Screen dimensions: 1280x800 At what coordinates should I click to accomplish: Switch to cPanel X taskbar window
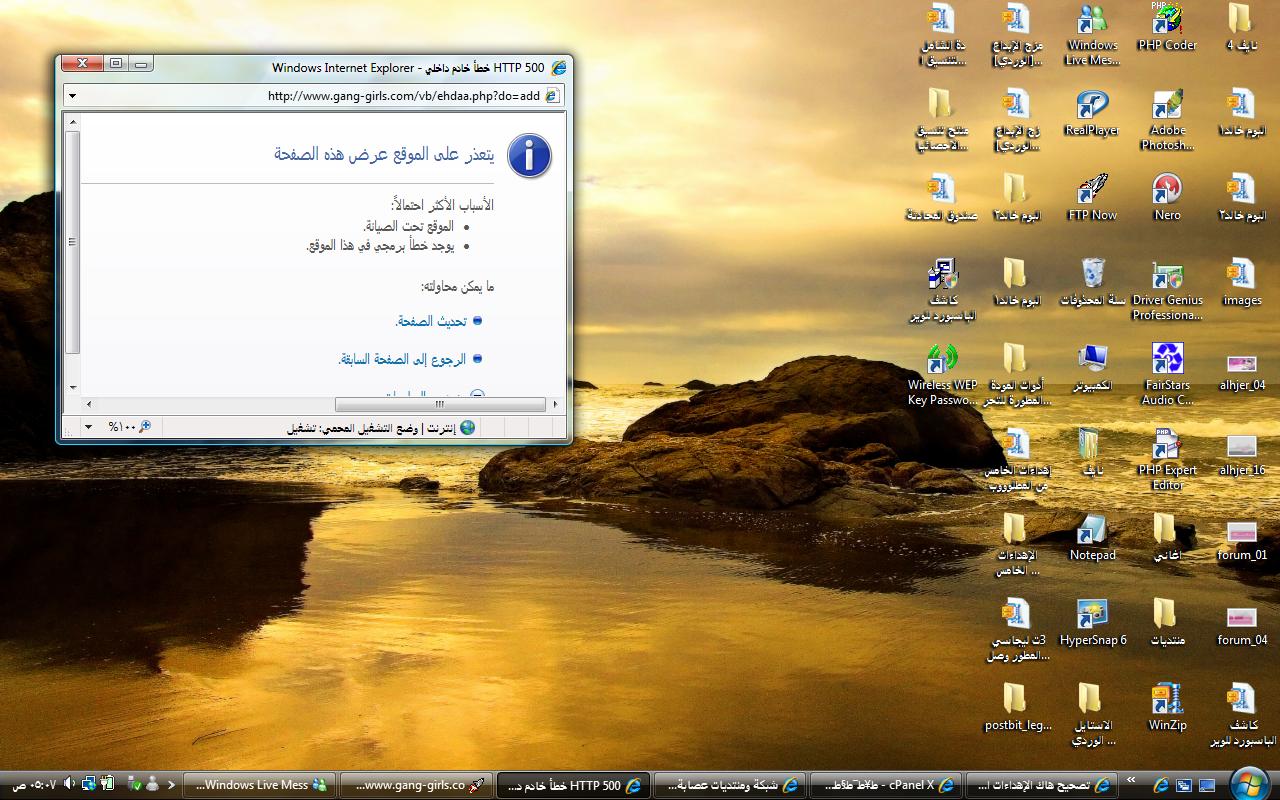coord(884,785)
